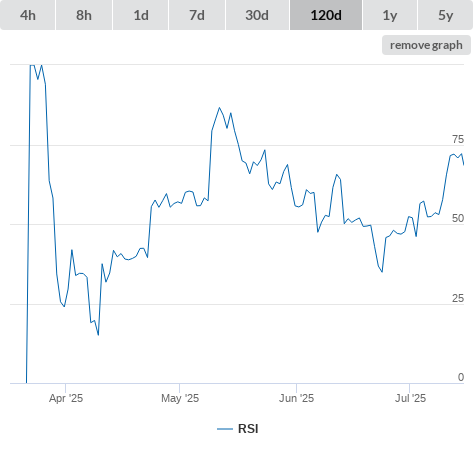This screenshot has height=455, width=474.
Task: Show the 1y time range
Action: coord(390,15)
